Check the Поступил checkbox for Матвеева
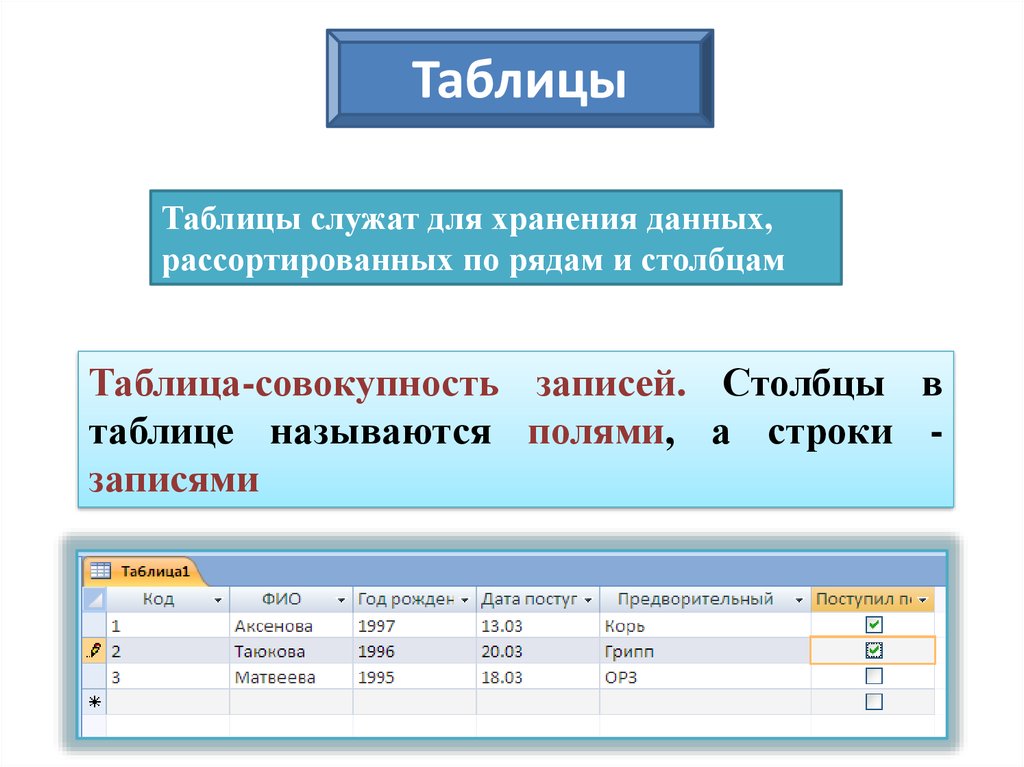Viewport: 1024px width, 767px height. click(x=874, y=676)
